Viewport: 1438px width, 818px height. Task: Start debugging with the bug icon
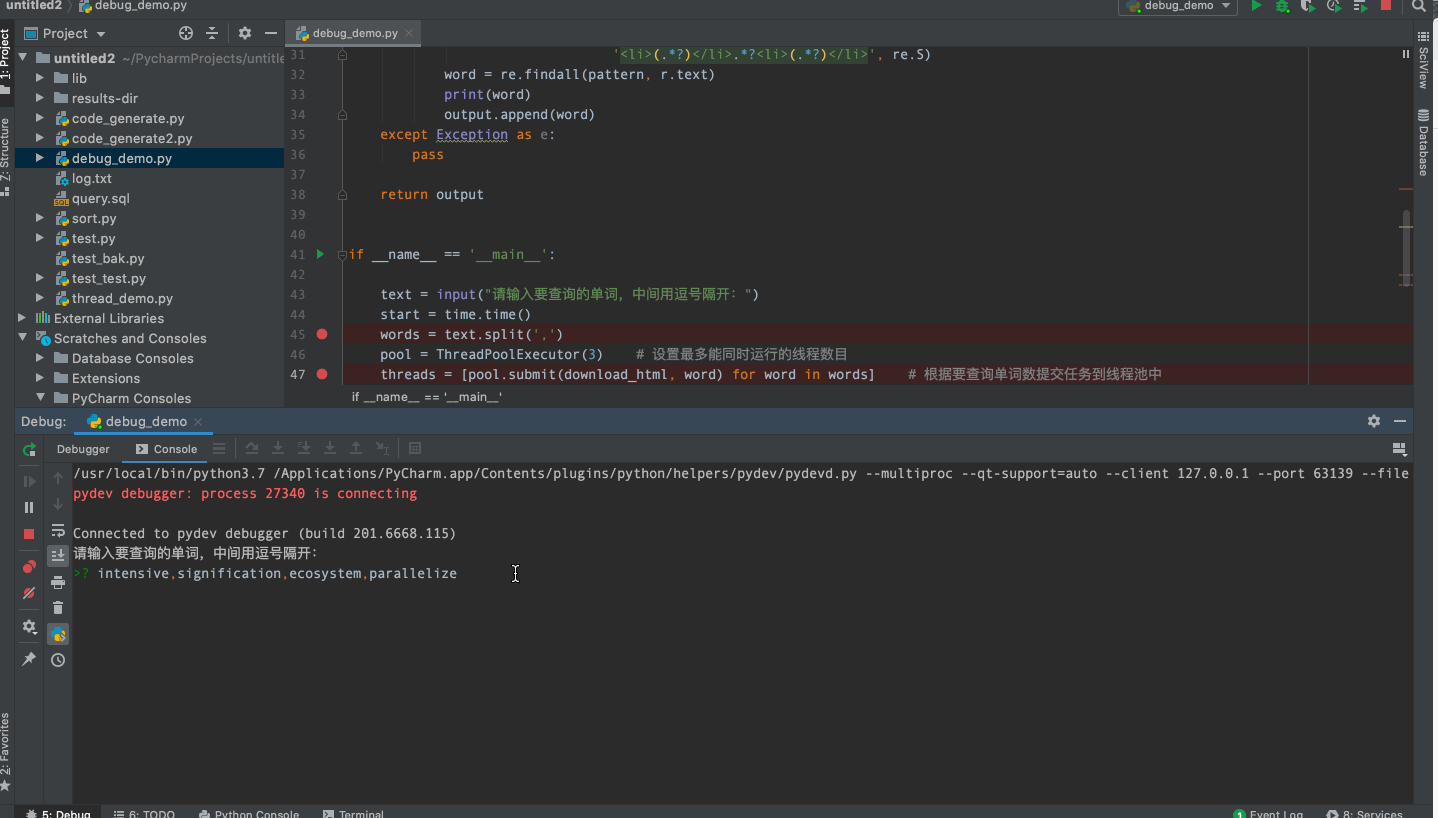(x=1282, y=6)
